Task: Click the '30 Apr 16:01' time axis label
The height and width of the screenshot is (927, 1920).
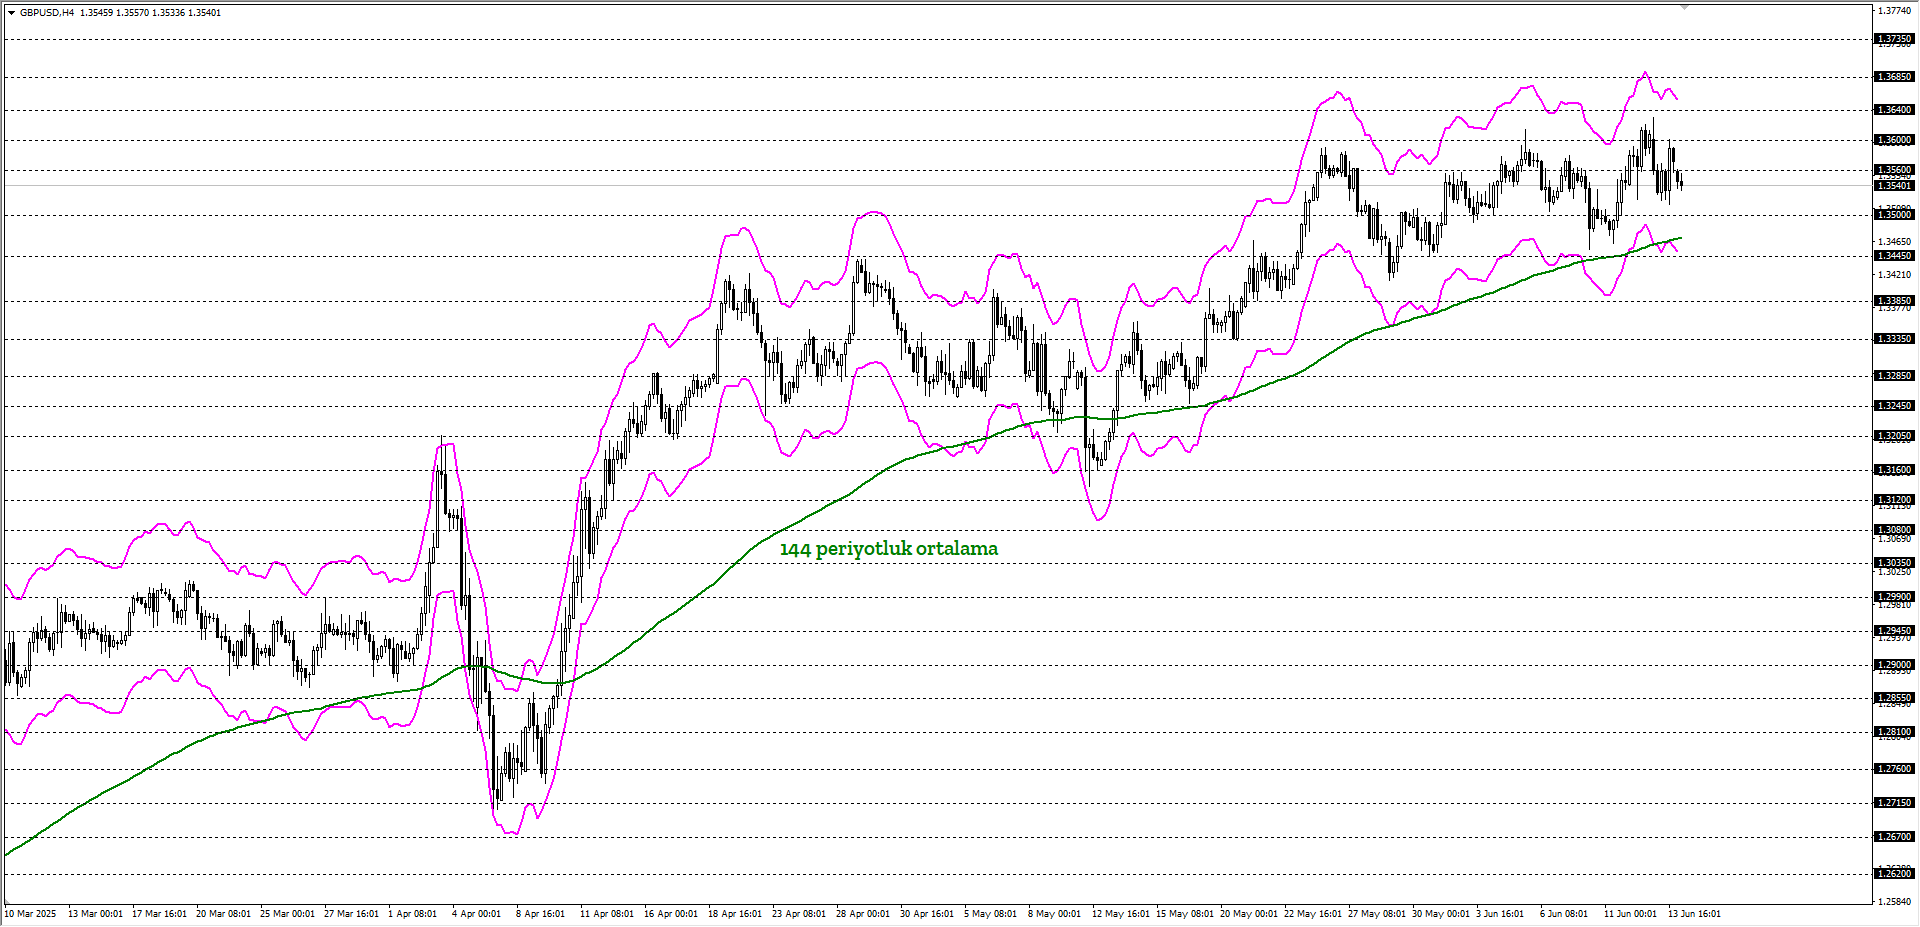Action: pos(927,914)
